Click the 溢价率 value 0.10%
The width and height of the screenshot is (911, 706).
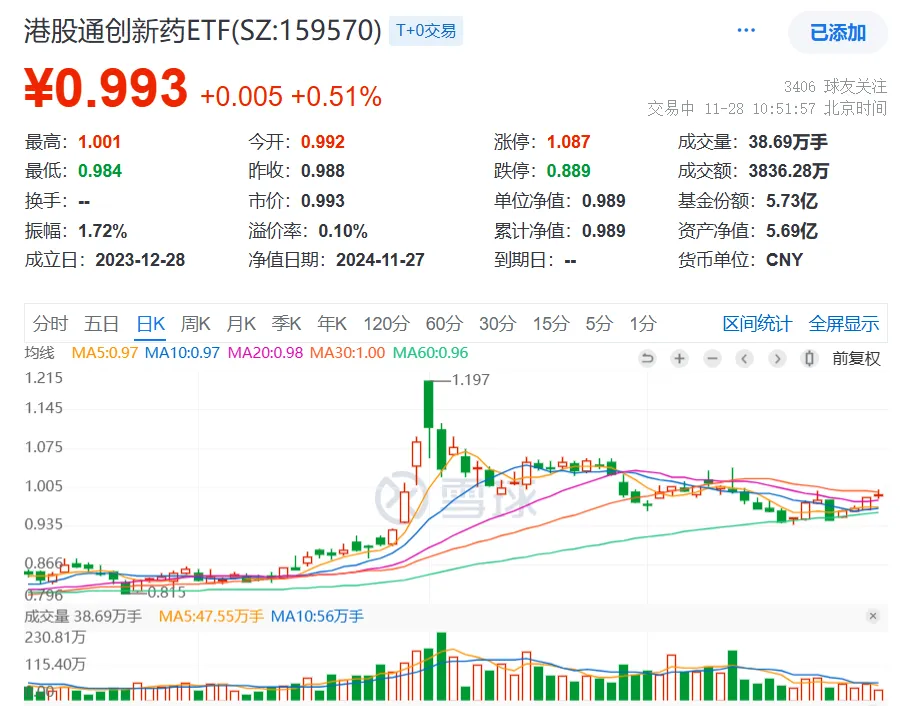(343, 231)
